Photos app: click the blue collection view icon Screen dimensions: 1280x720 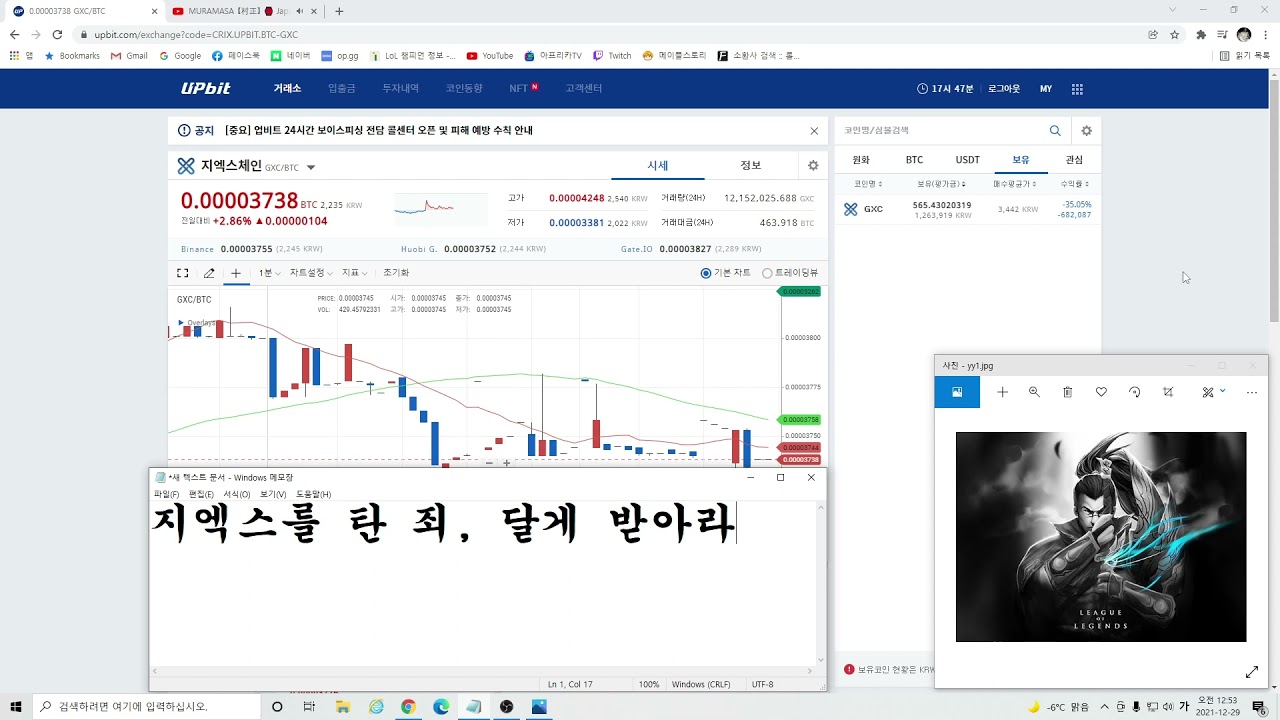click(957, 393)
